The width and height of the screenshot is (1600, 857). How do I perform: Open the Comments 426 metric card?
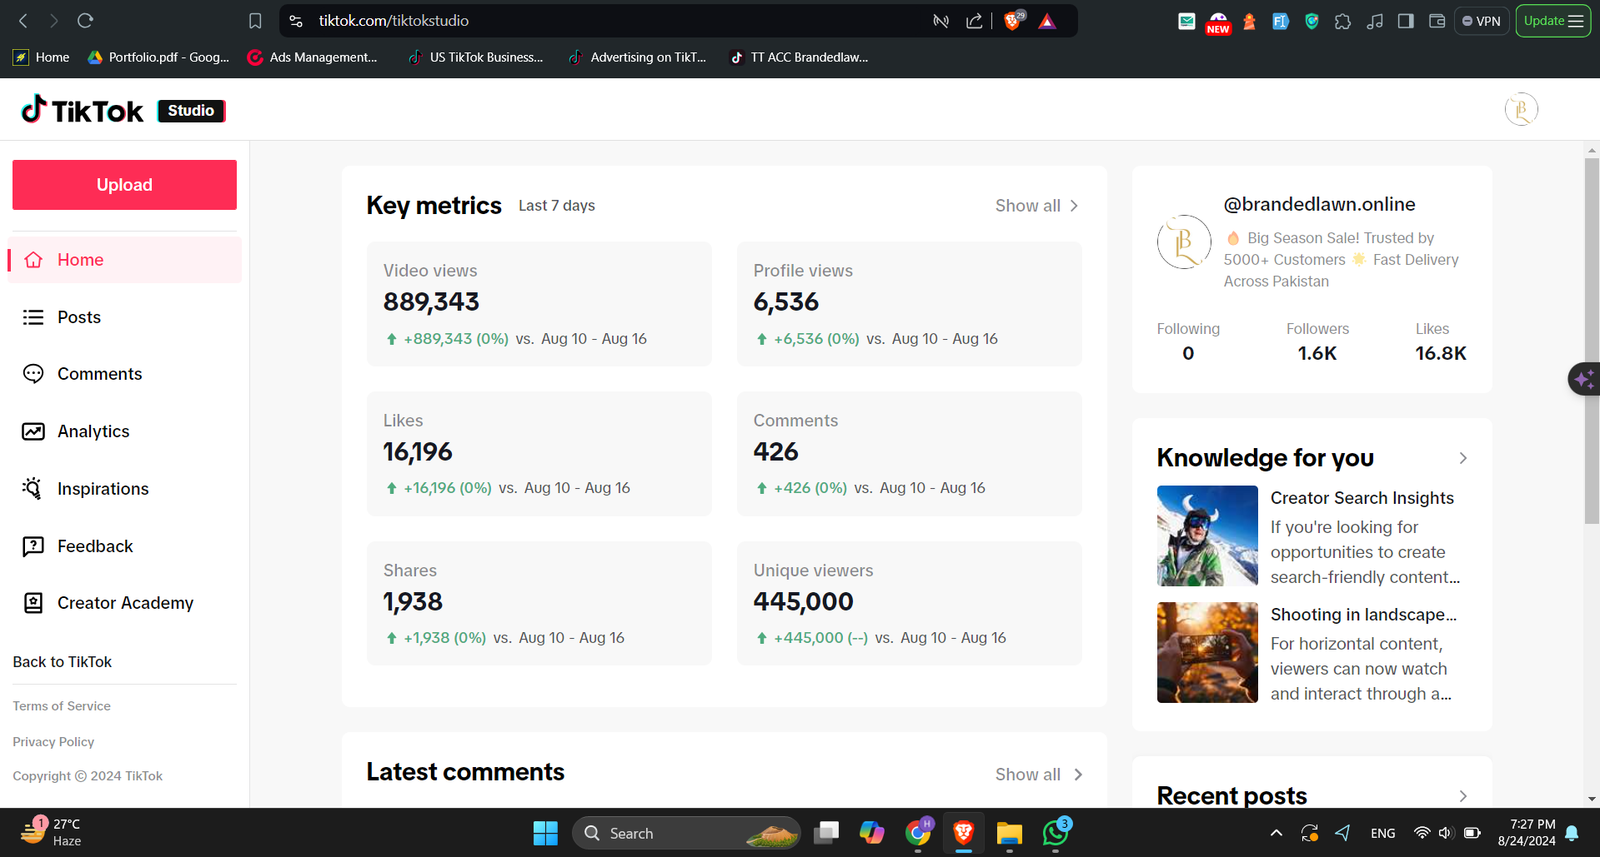tap(909, 454)
